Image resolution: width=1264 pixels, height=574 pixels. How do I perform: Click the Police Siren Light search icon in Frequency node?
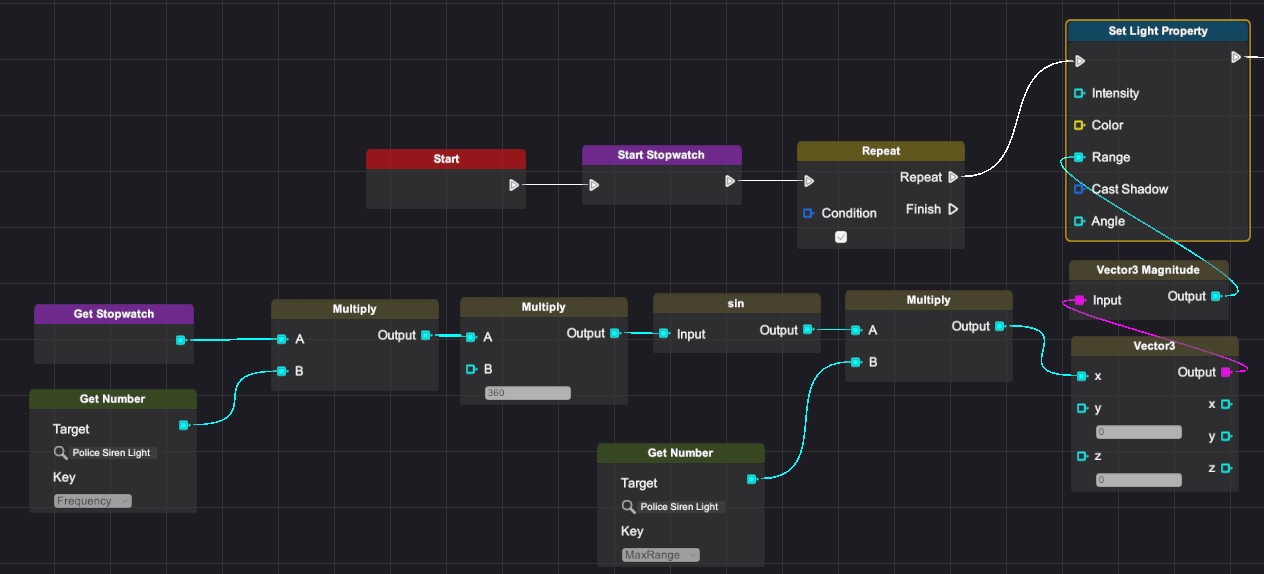[x=60, y=453]
